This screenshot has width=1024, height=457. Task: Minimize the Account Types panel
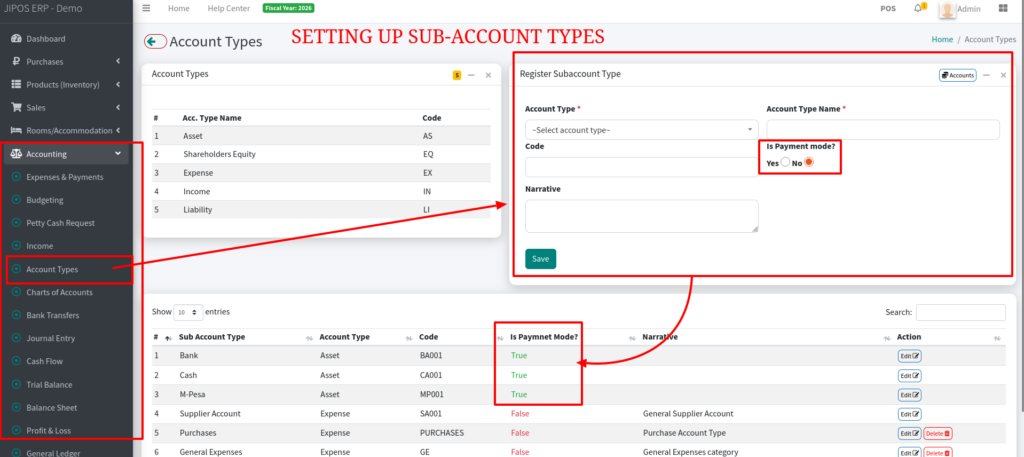coord(472,75)
